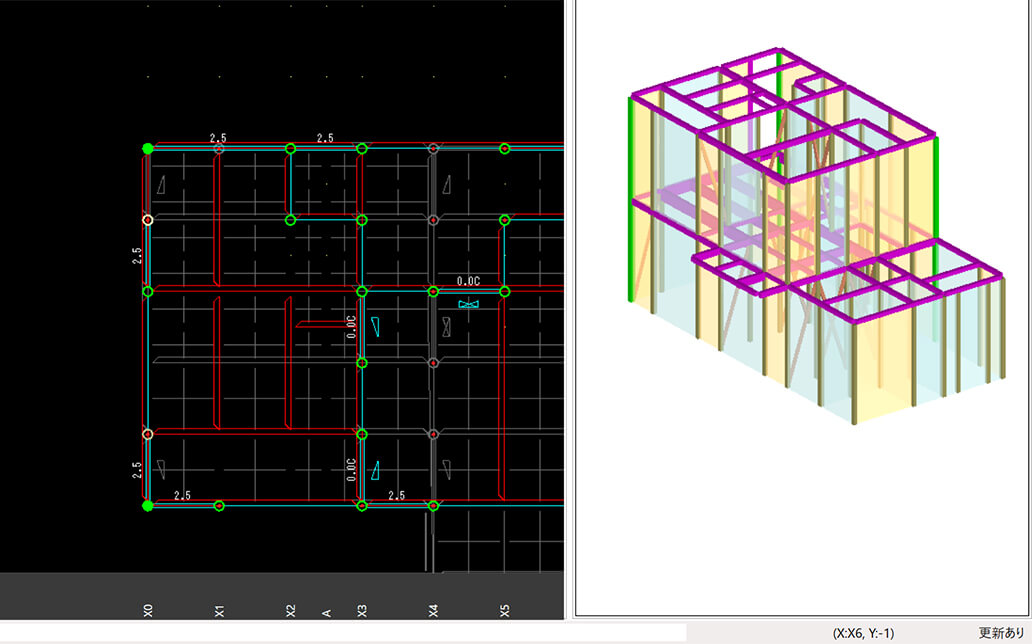Click the X2 axis label
This screenshot has height=644, width=1032.
291,609
